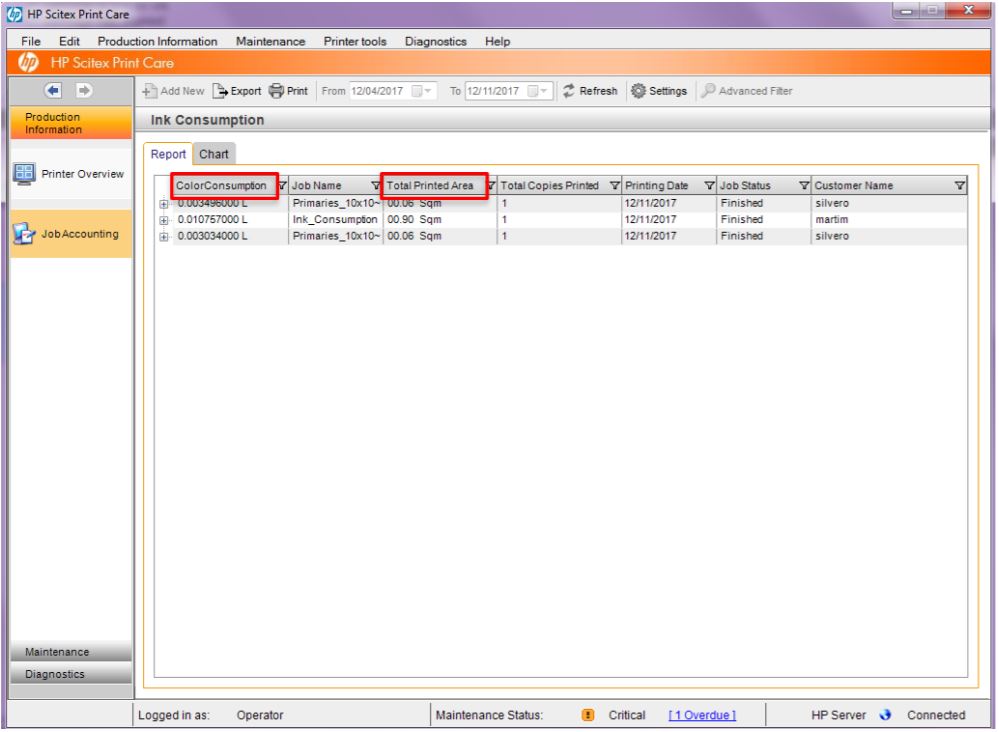The image size is (999, 732).
Task: Click the Refresh icon to reload the report
Action: (x=568, y=90)
